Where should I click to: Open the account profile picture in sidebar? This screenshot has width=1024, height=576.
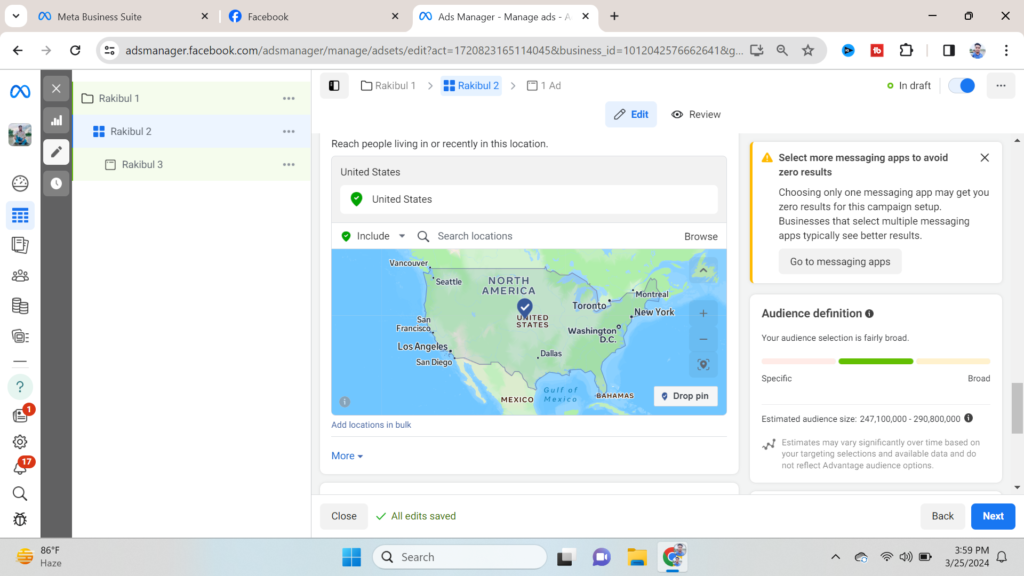pos(20,135)
